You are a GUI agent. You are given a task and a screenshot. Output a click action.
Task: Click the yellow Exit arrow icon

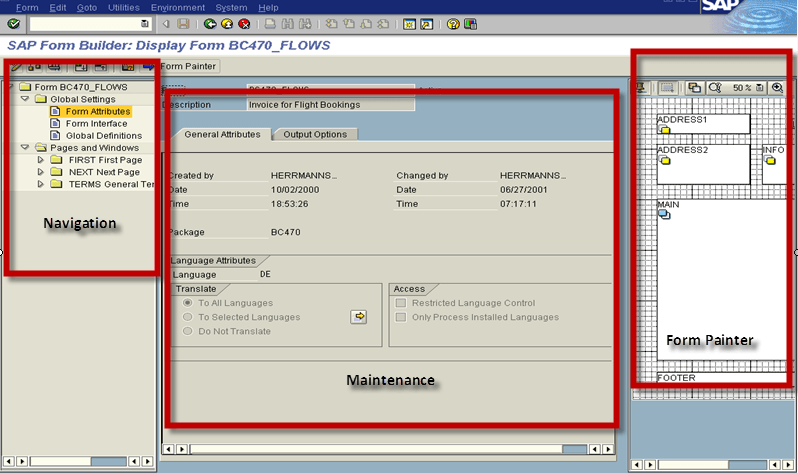pos(226,24)
